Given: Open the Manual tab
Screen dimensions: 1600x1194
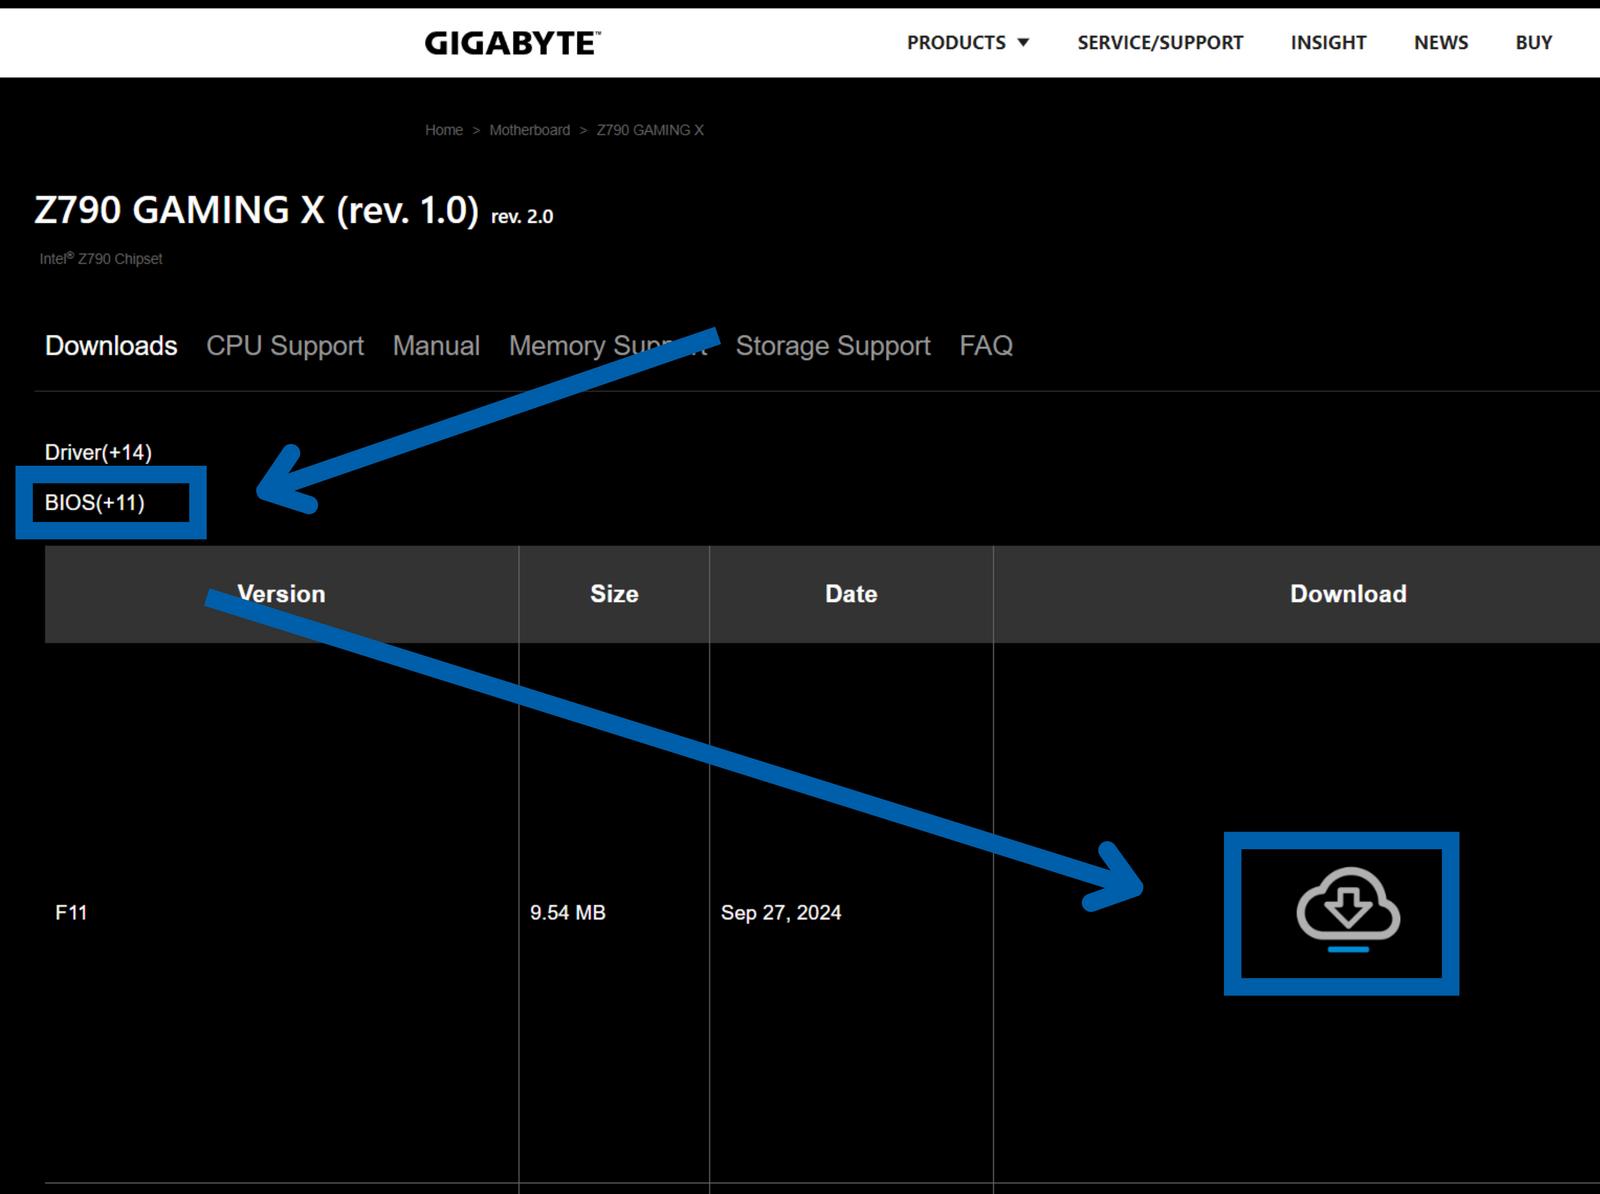Looking at the screenshot, I should (436, 346).
